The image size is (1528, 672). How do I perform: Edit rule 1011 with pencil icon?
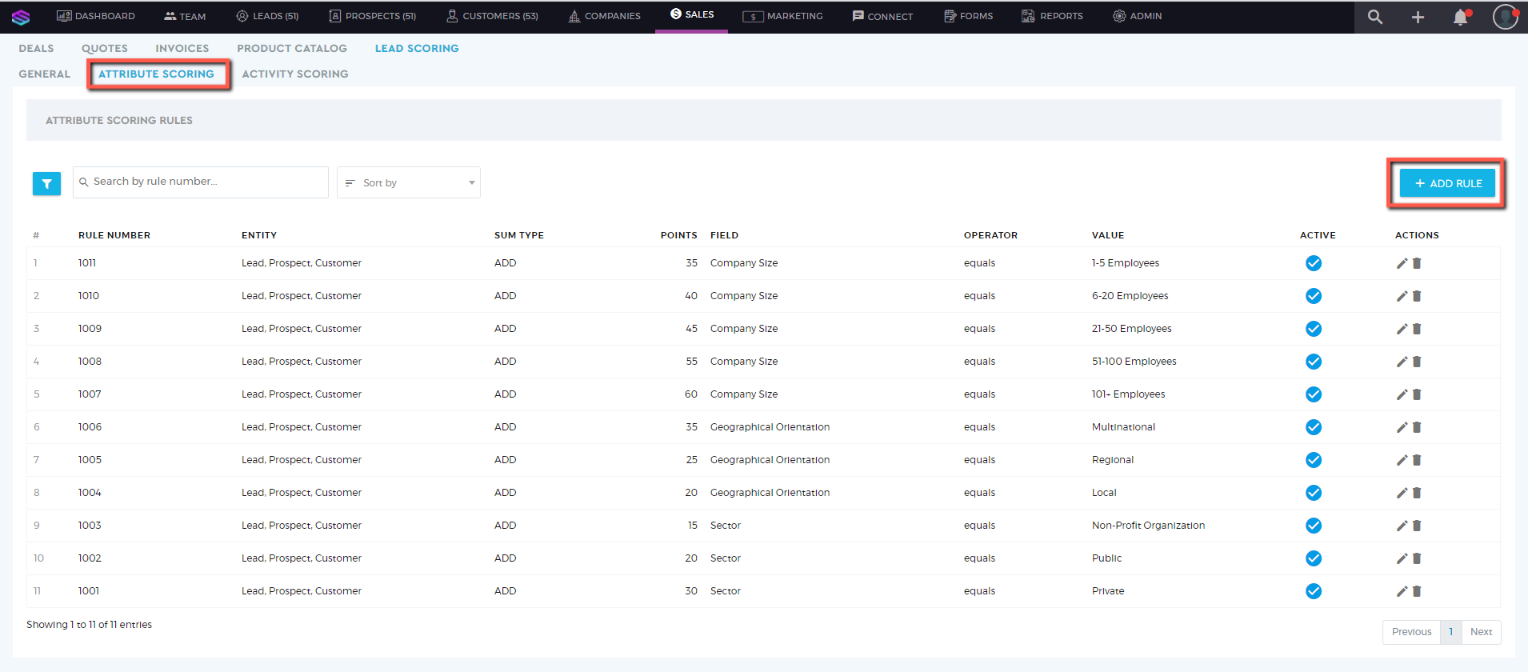(1402, 263)
